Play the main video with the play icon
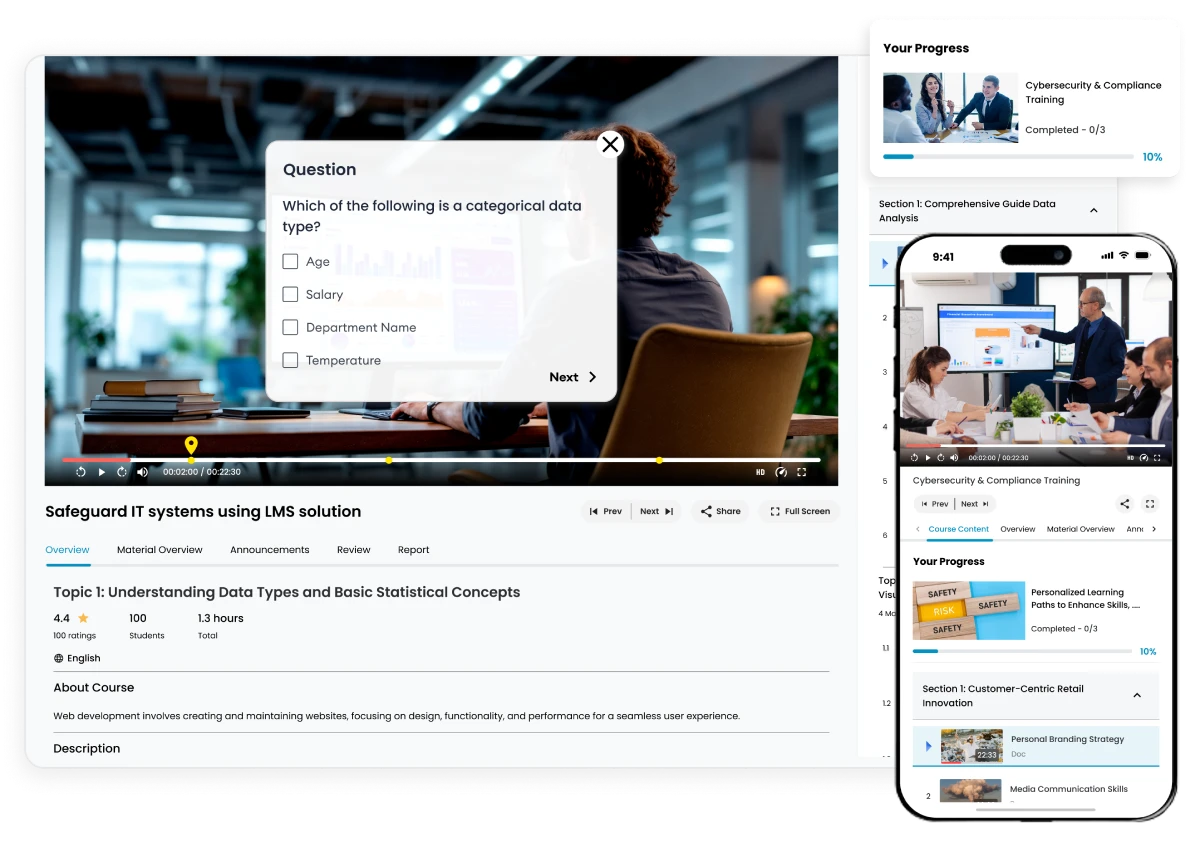This screenshot has width=1200, height=842. [101, 472]
